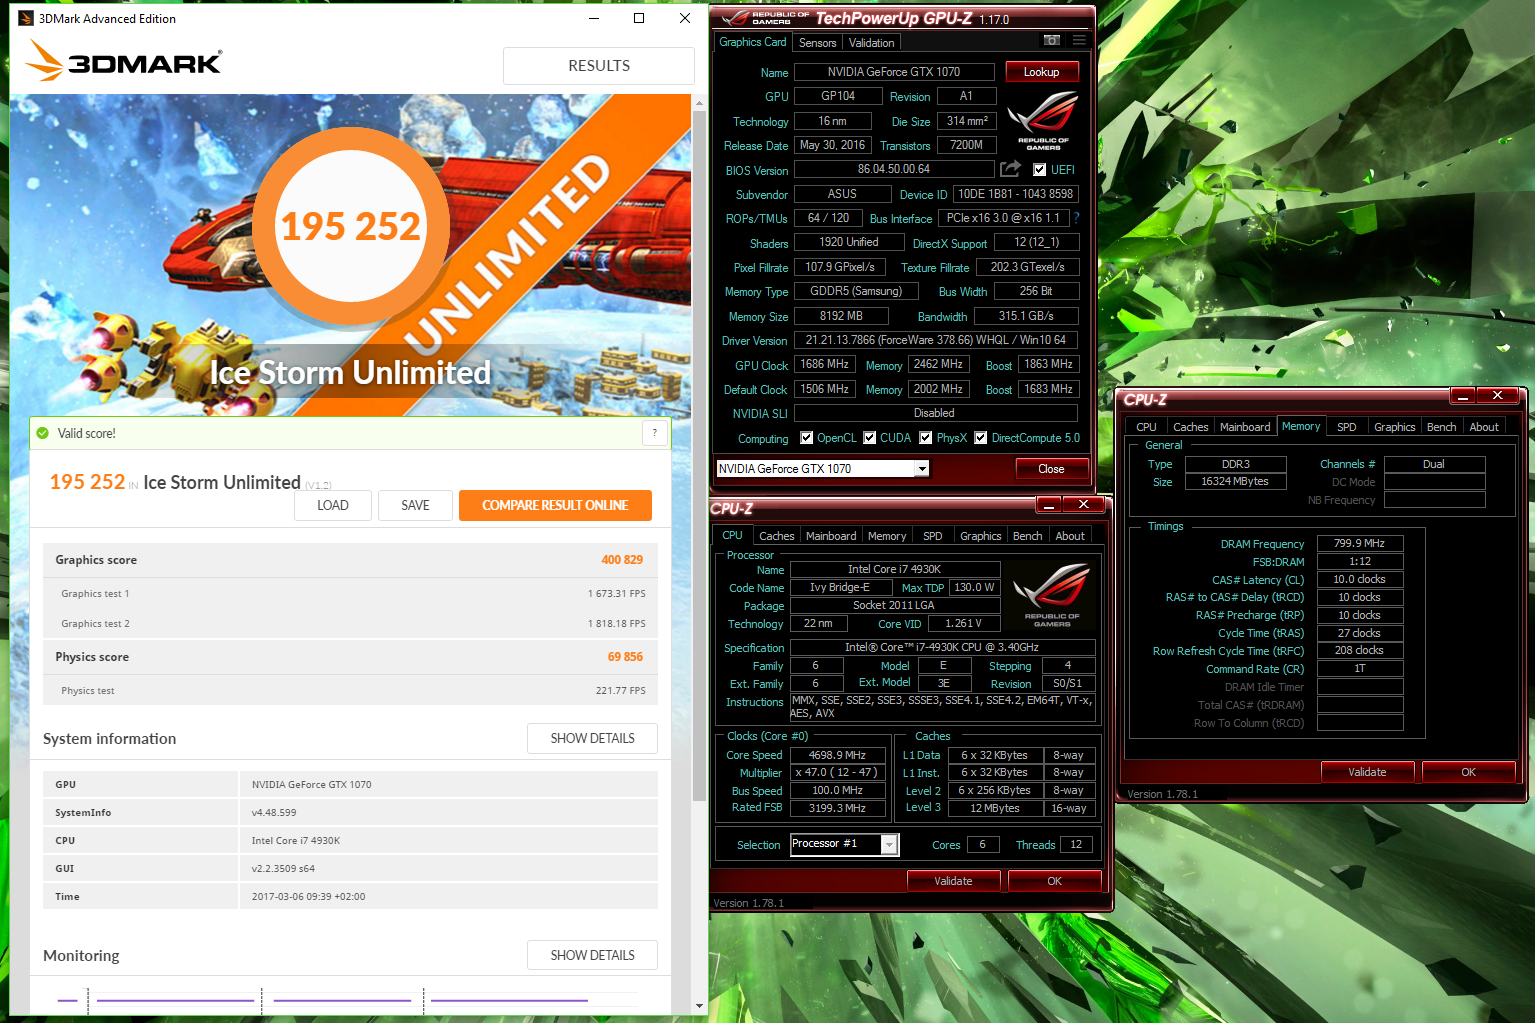Click the RESULTS button in 3DMark
This screenshot has width=1535, height=1023.
(x=599, y=65)
